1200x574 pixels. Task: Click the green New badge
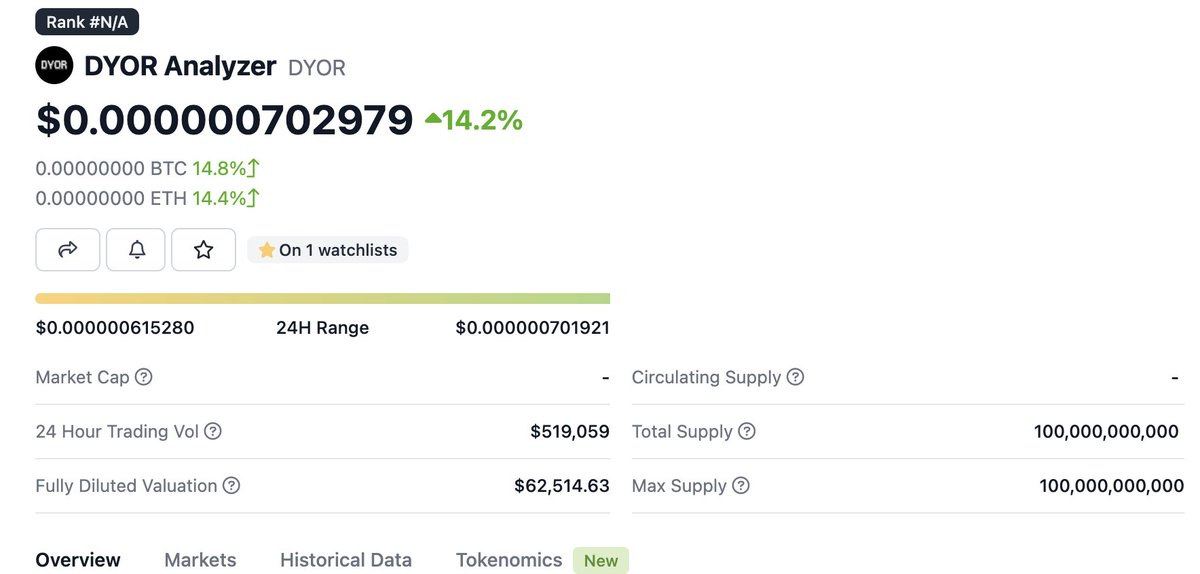[601, 560]
